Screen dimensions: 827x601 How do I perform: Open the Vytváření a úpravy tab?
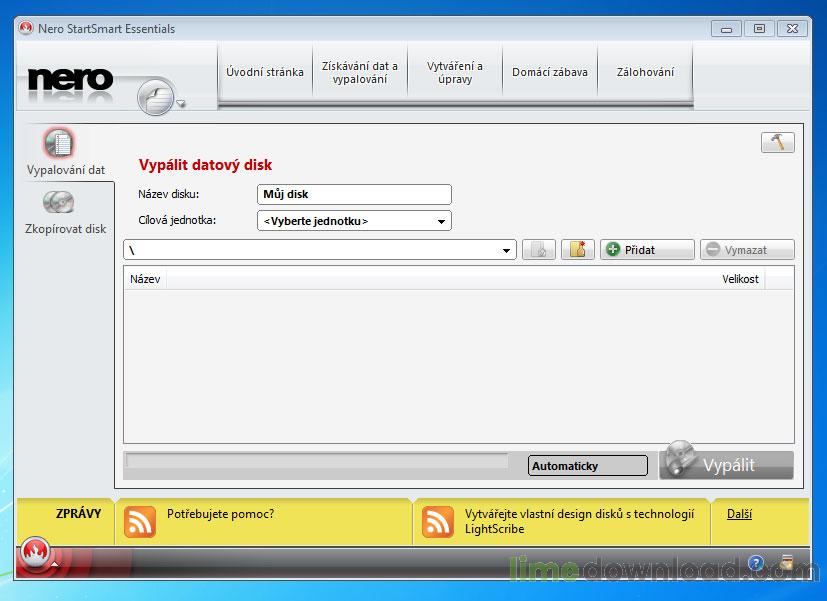click(x=455, y=72)
